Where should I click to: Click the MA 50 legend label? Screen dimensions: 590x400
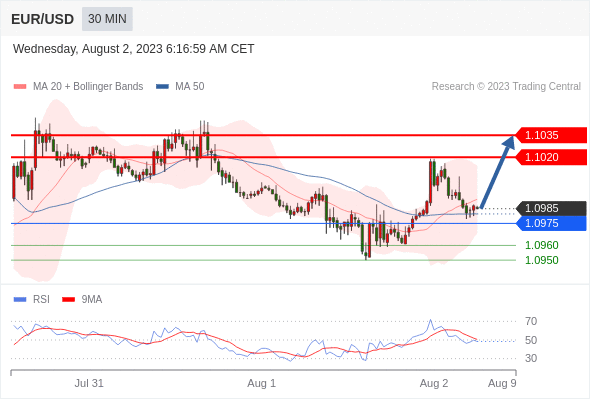pyautogui.click(x=190, y=87)
